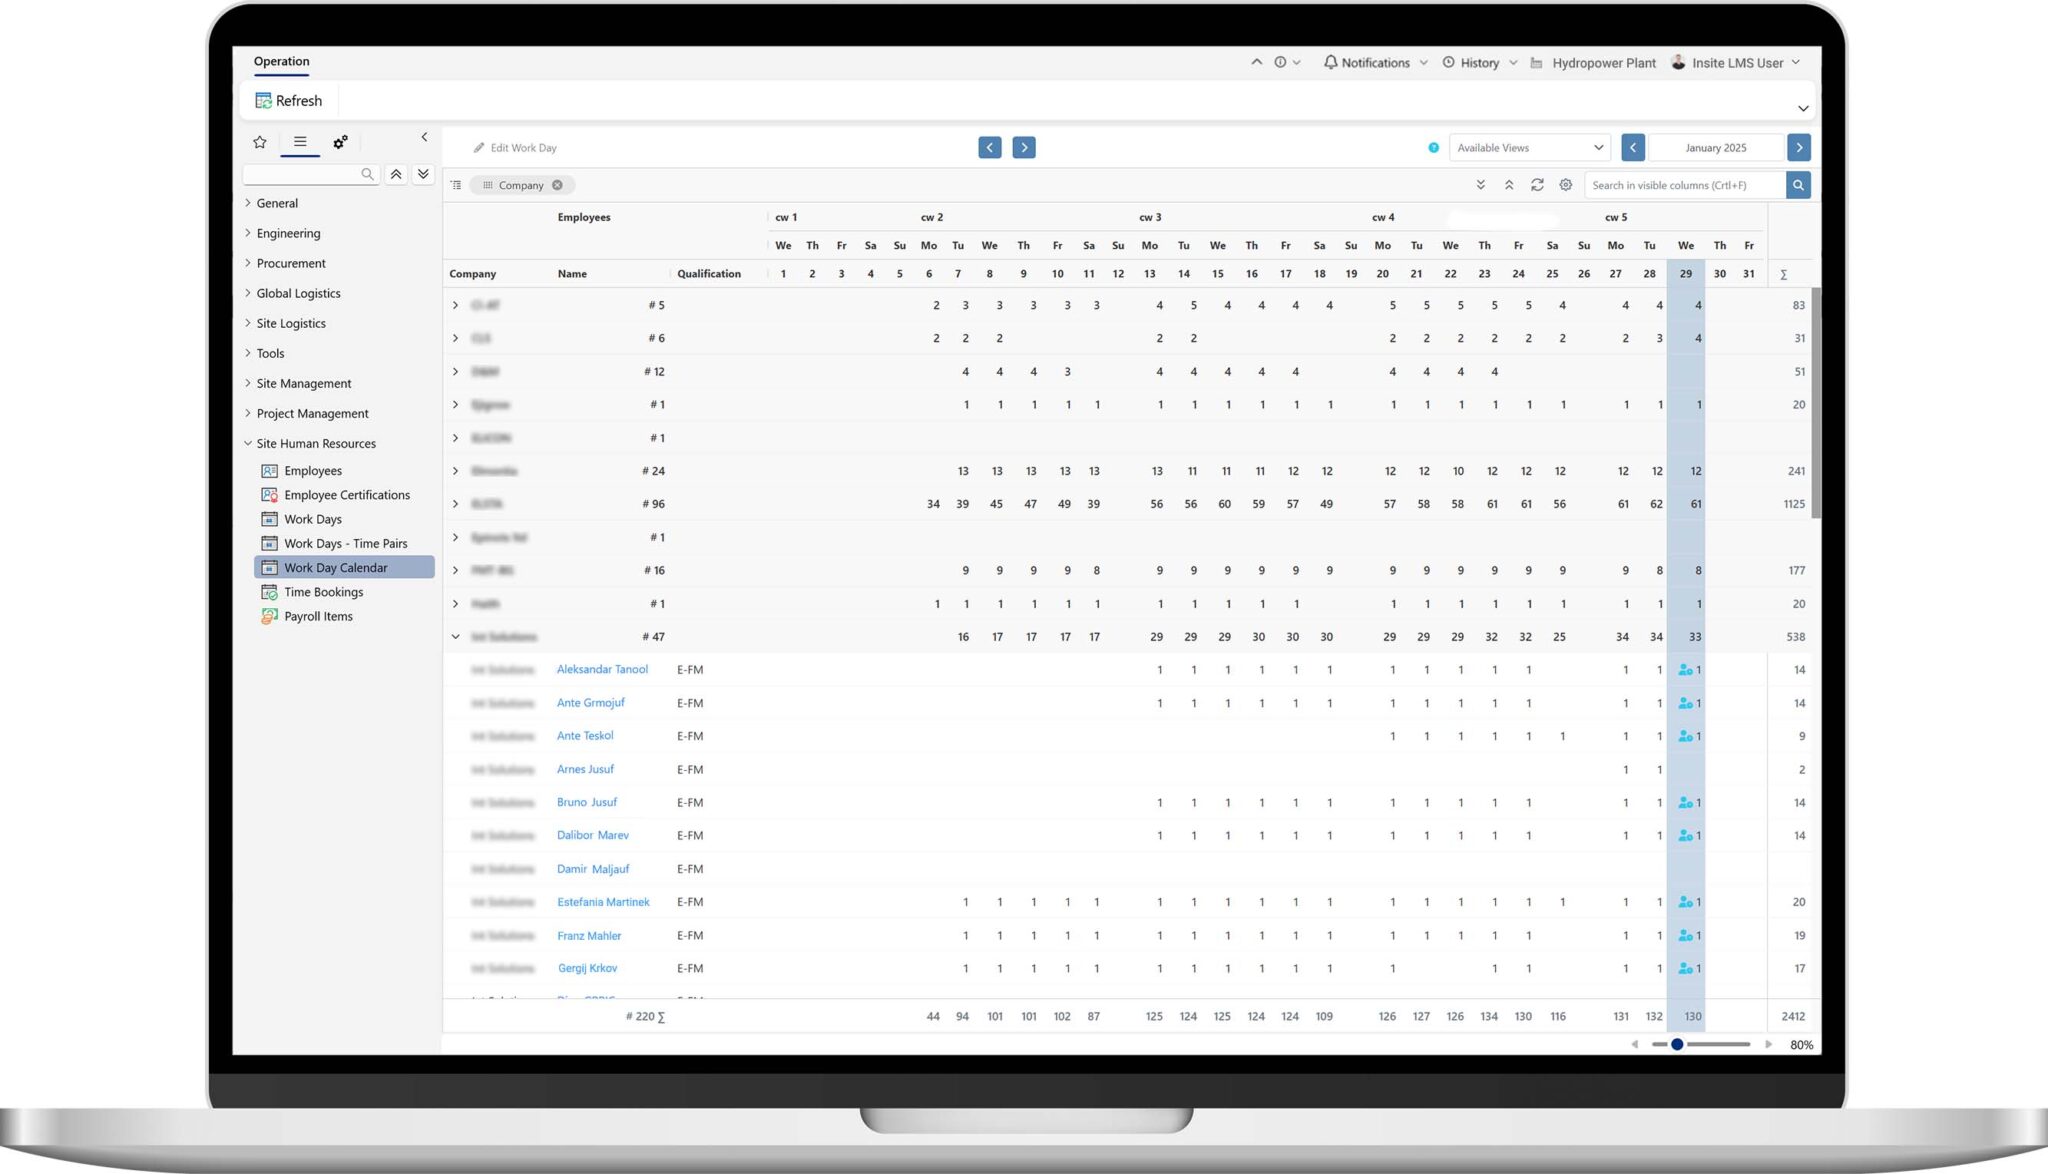The image size is (2048, 1174).
Task: Open the History menu
Action: click(x=1477, y=62)
